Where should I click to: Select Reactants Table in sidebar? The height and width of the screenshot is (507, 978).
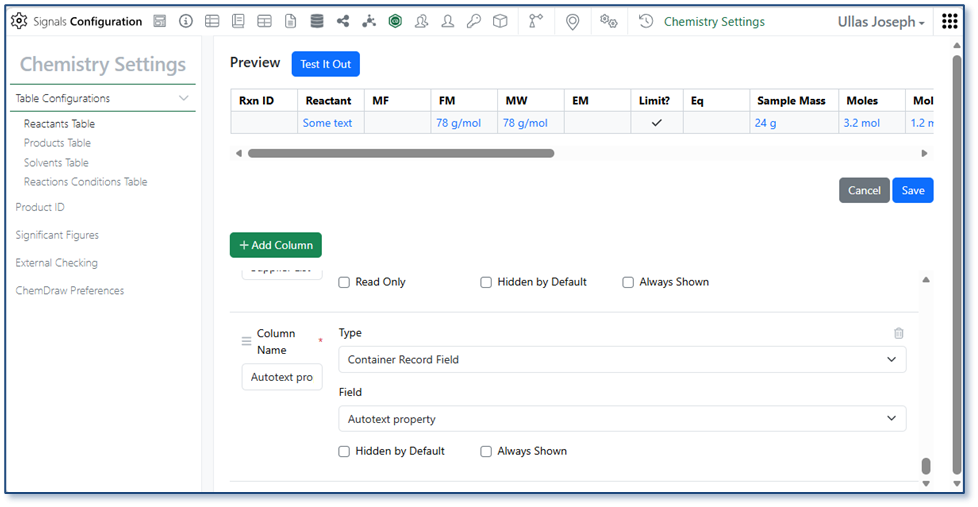tap(59, 123)
